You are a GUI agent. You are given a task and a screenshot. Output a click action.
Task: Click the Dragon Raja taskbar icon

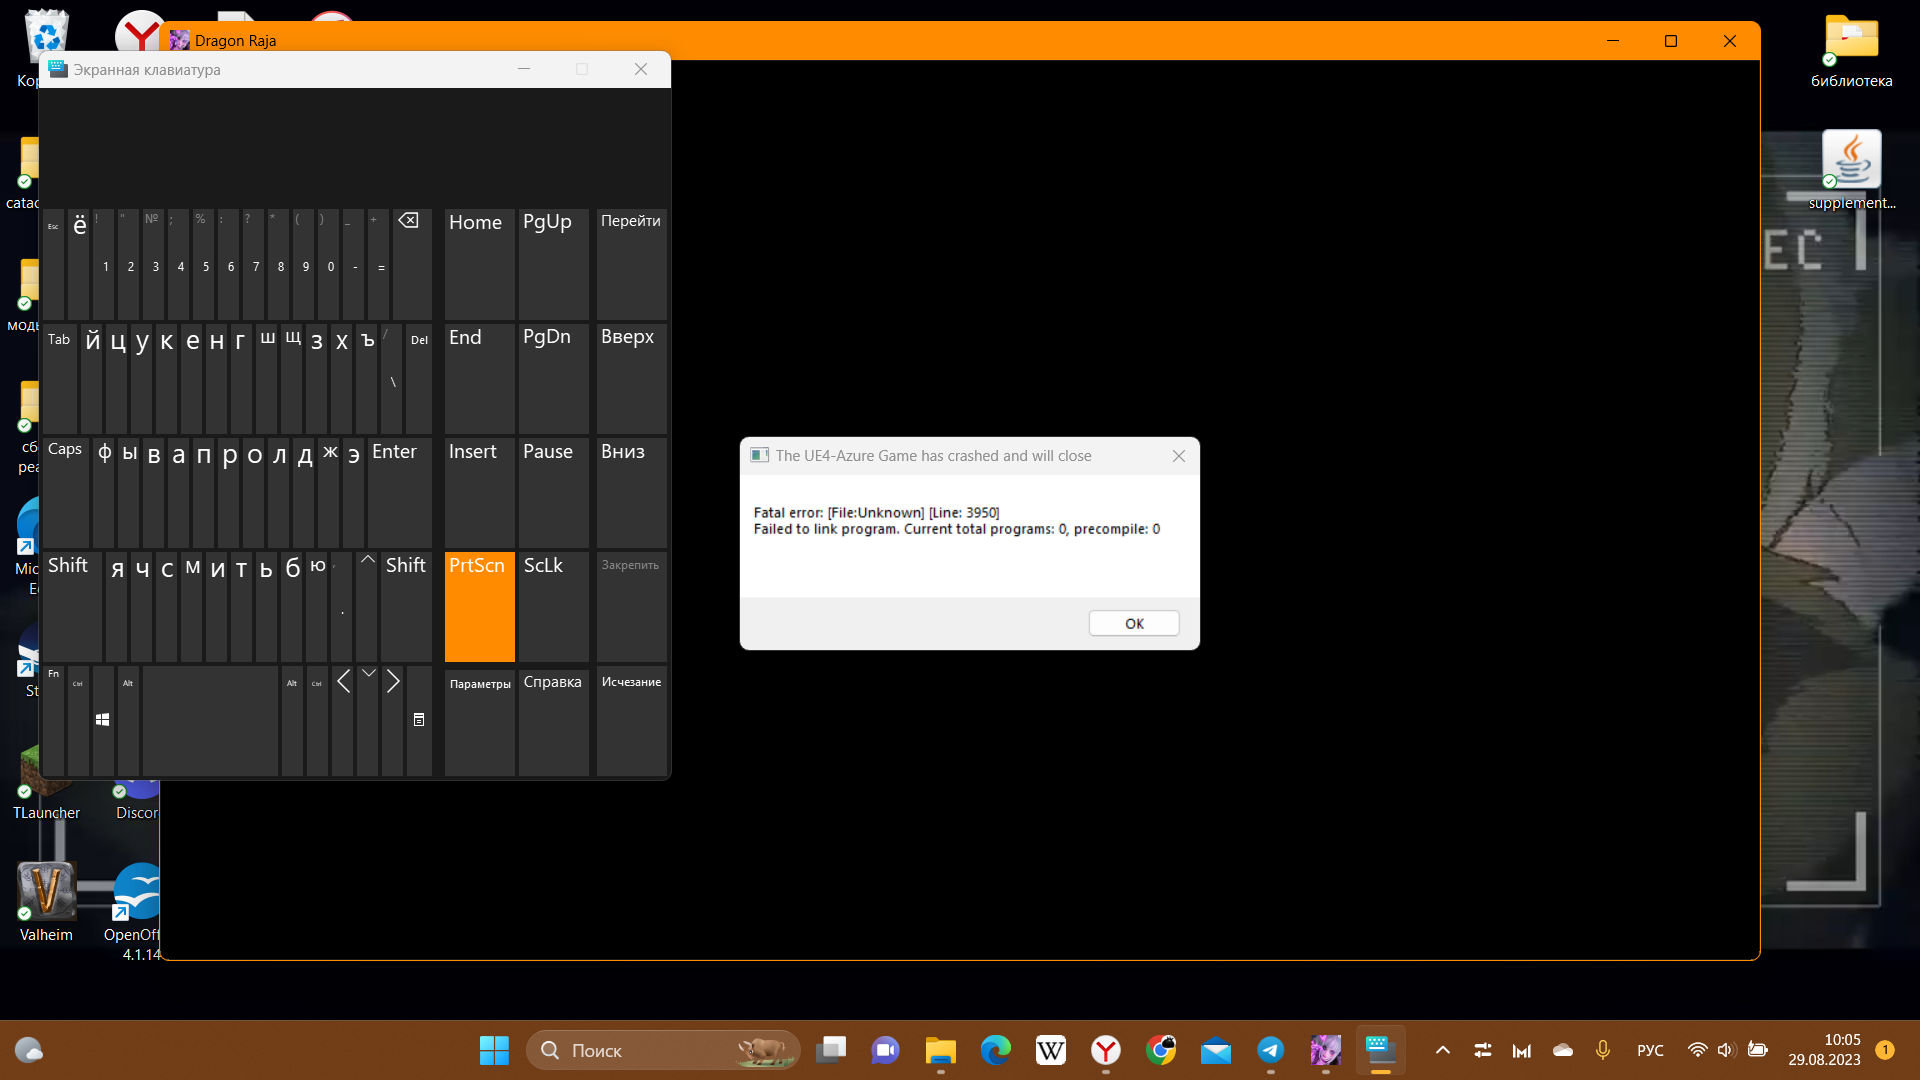(1325, 1050)
